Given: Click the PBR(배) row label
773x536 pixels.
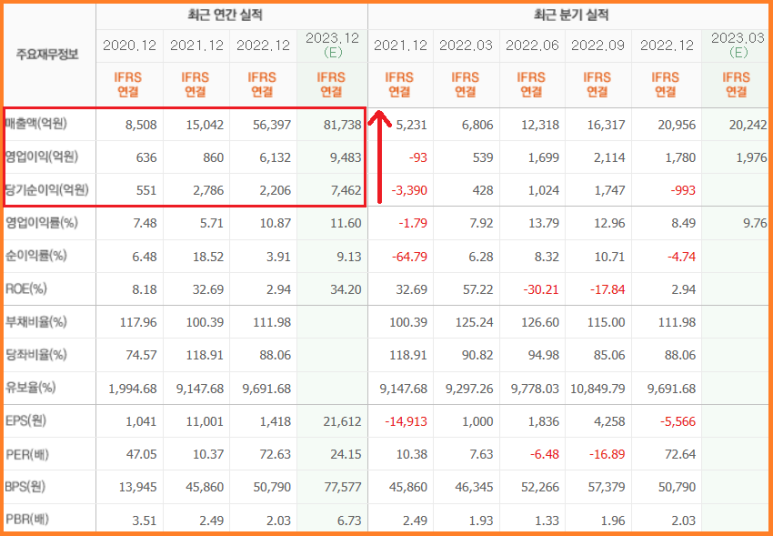Looking at the screenshot, I should (27, 520).
